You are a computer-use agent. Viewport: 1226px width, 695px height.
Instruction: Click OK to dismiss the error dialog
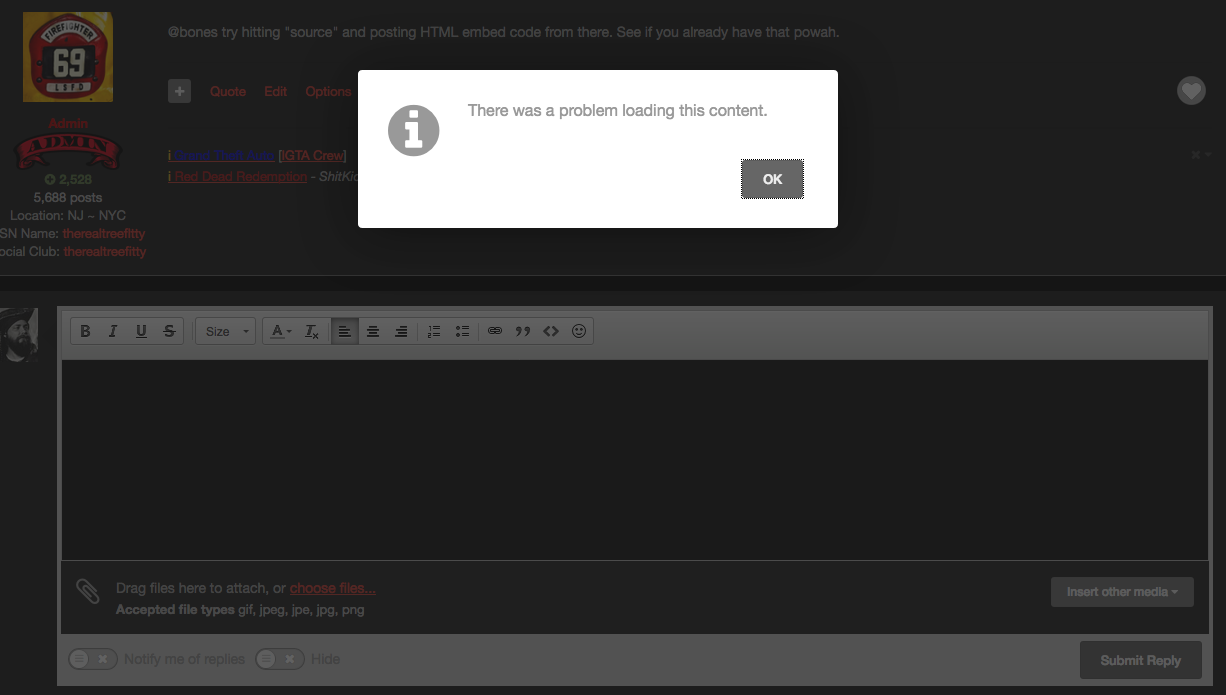pos(772,179)
